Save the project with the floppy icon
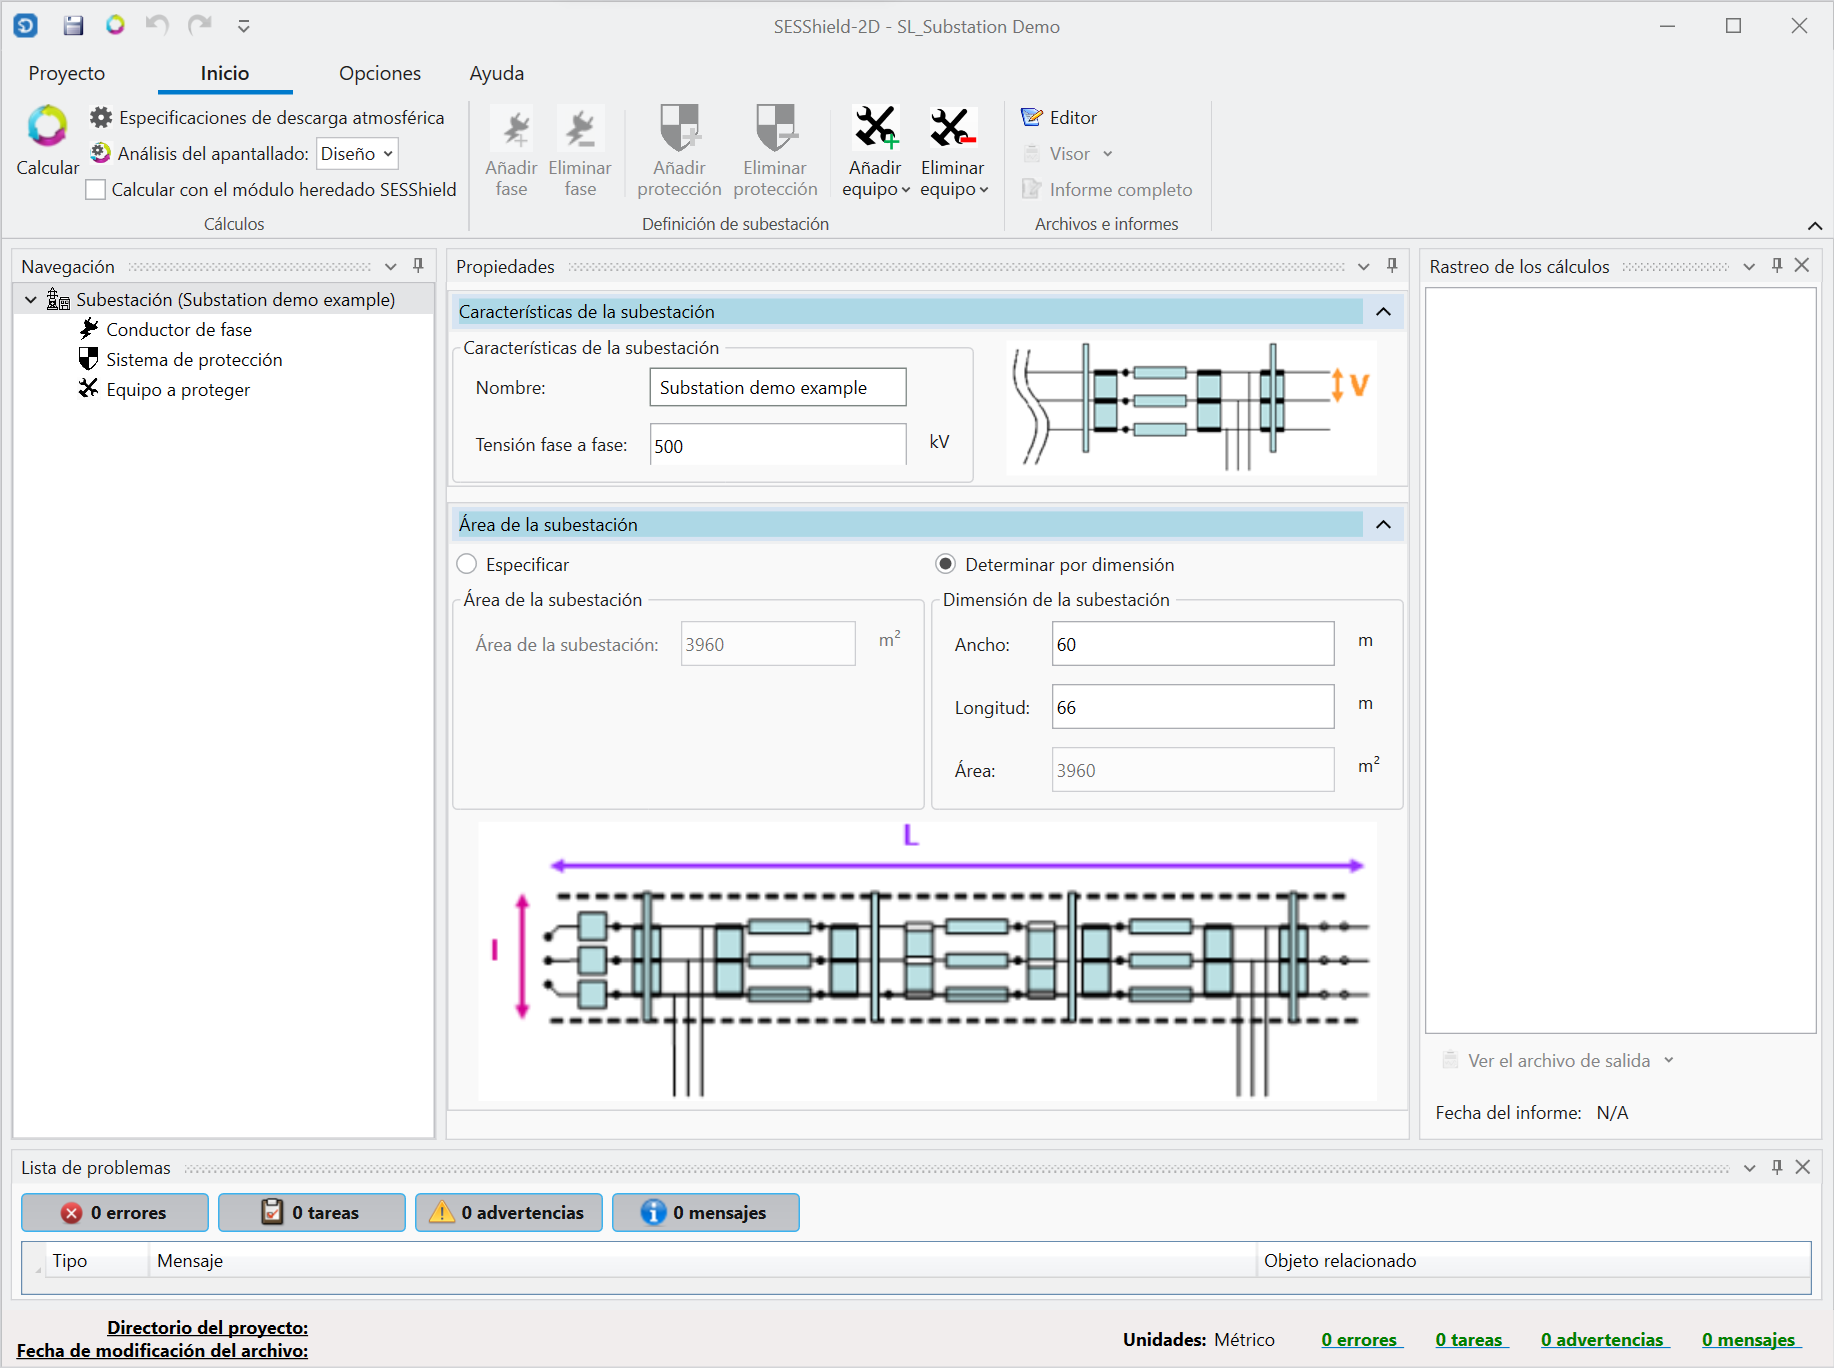Image resolution: width=1834 pixels, height=1368 pixels. pyautogui.click(x=73, y=26)
